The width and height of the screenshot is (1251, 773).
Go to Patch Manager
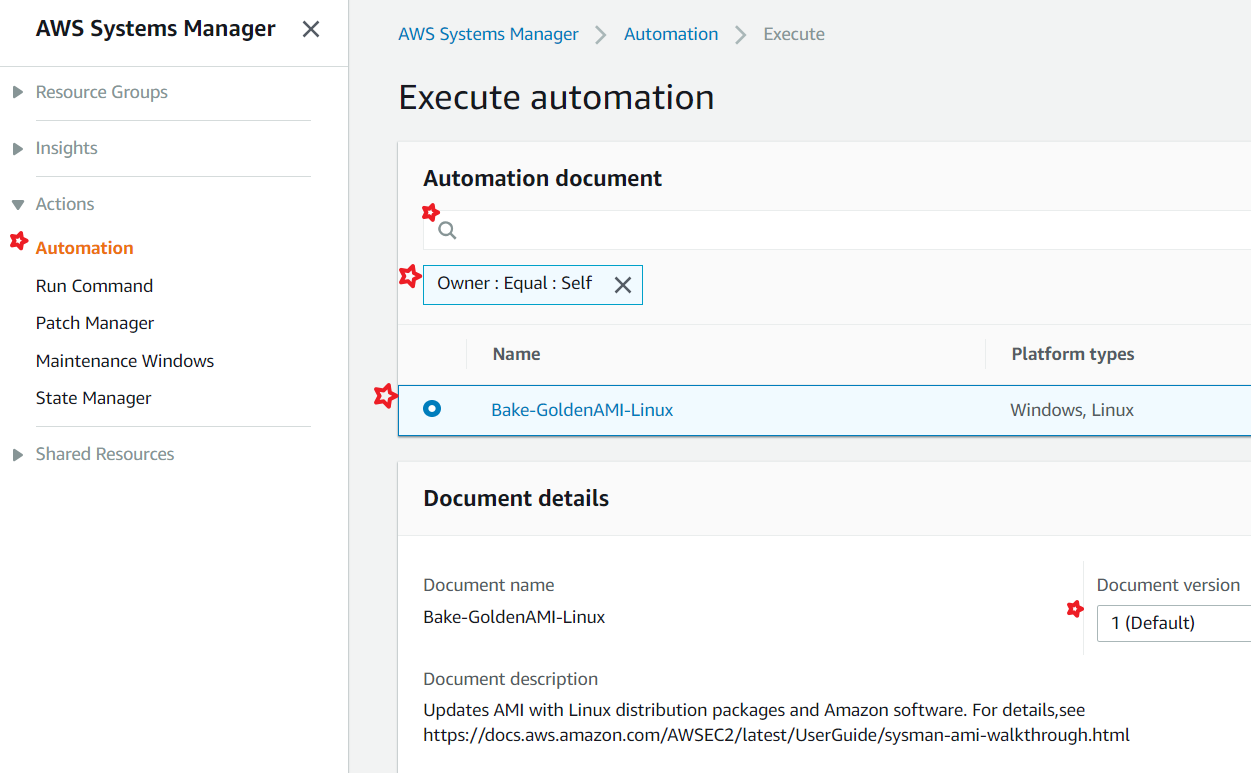[x=95, y=323]
